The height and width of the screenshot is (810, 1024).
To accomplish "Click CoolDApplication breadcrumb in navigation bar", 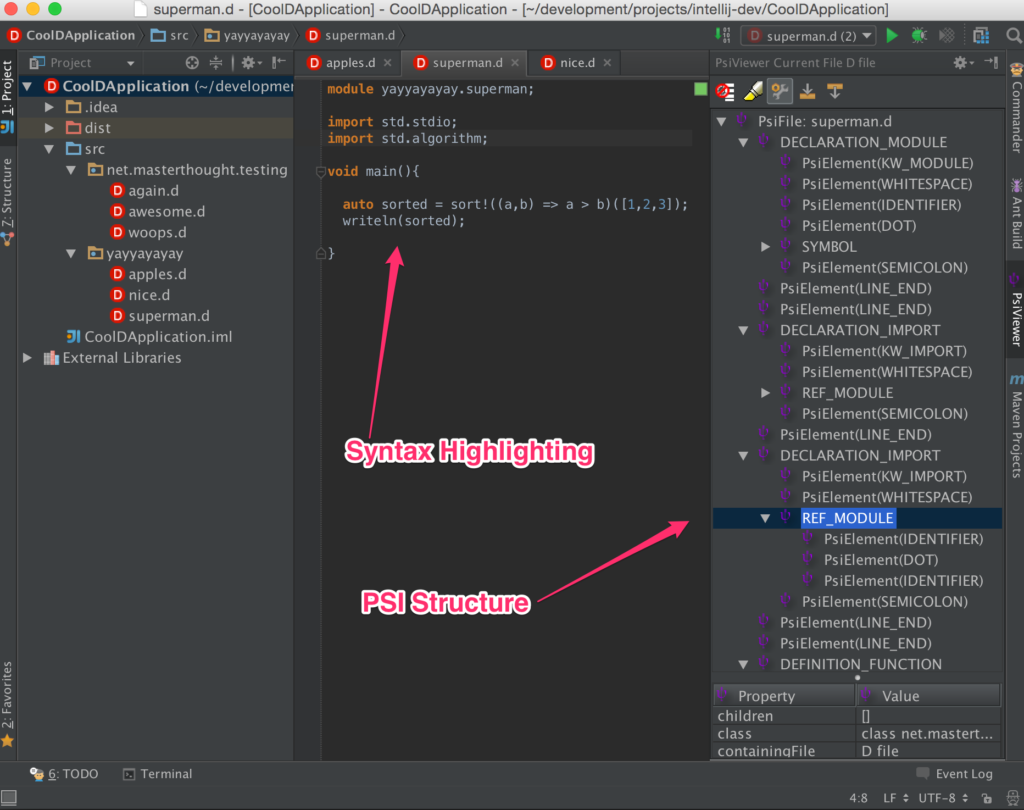I will (71, 35).
